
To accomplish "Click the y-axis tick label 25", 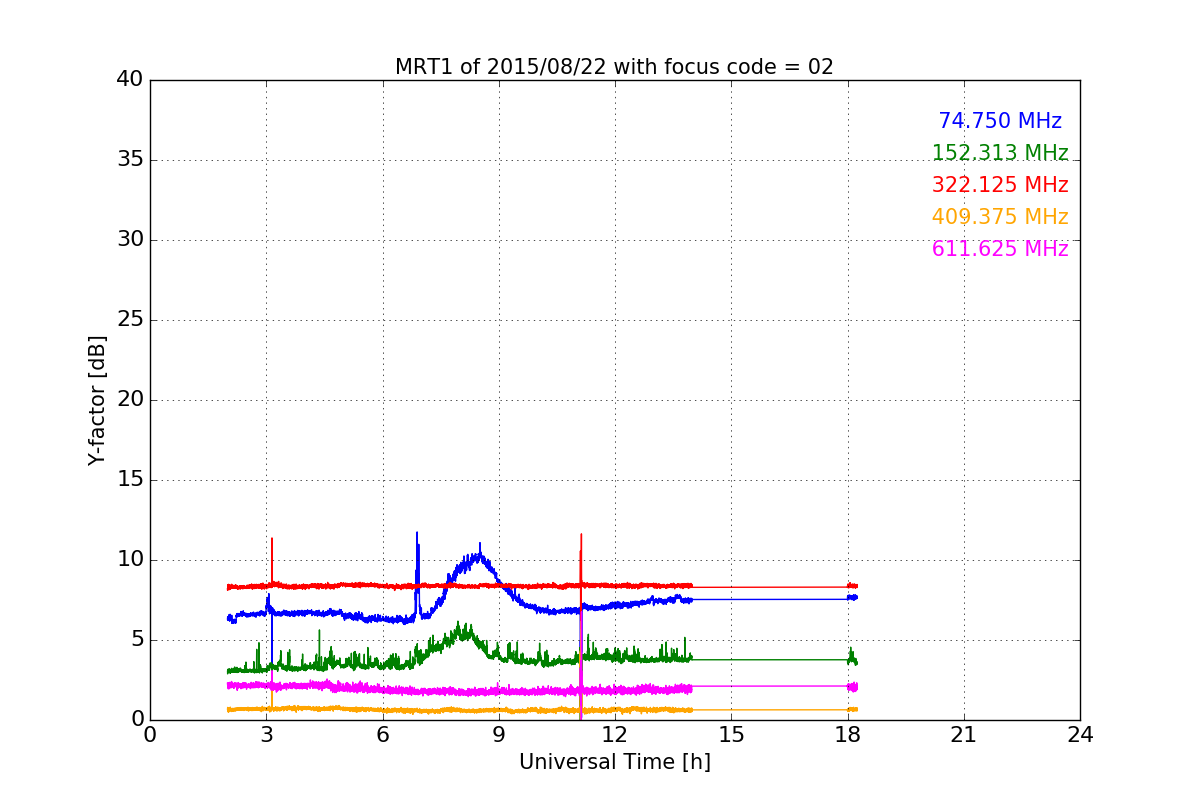I will coord(129,320).
